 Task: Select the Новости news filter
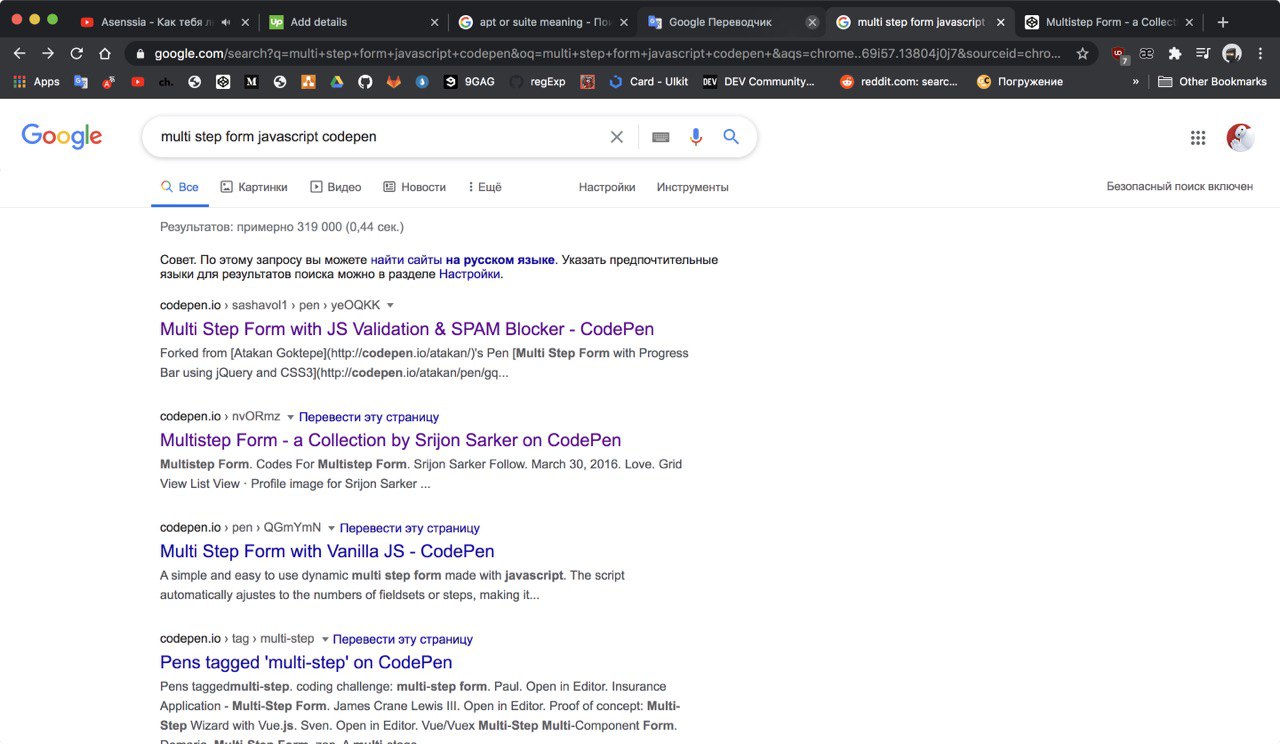pos(414,187)
